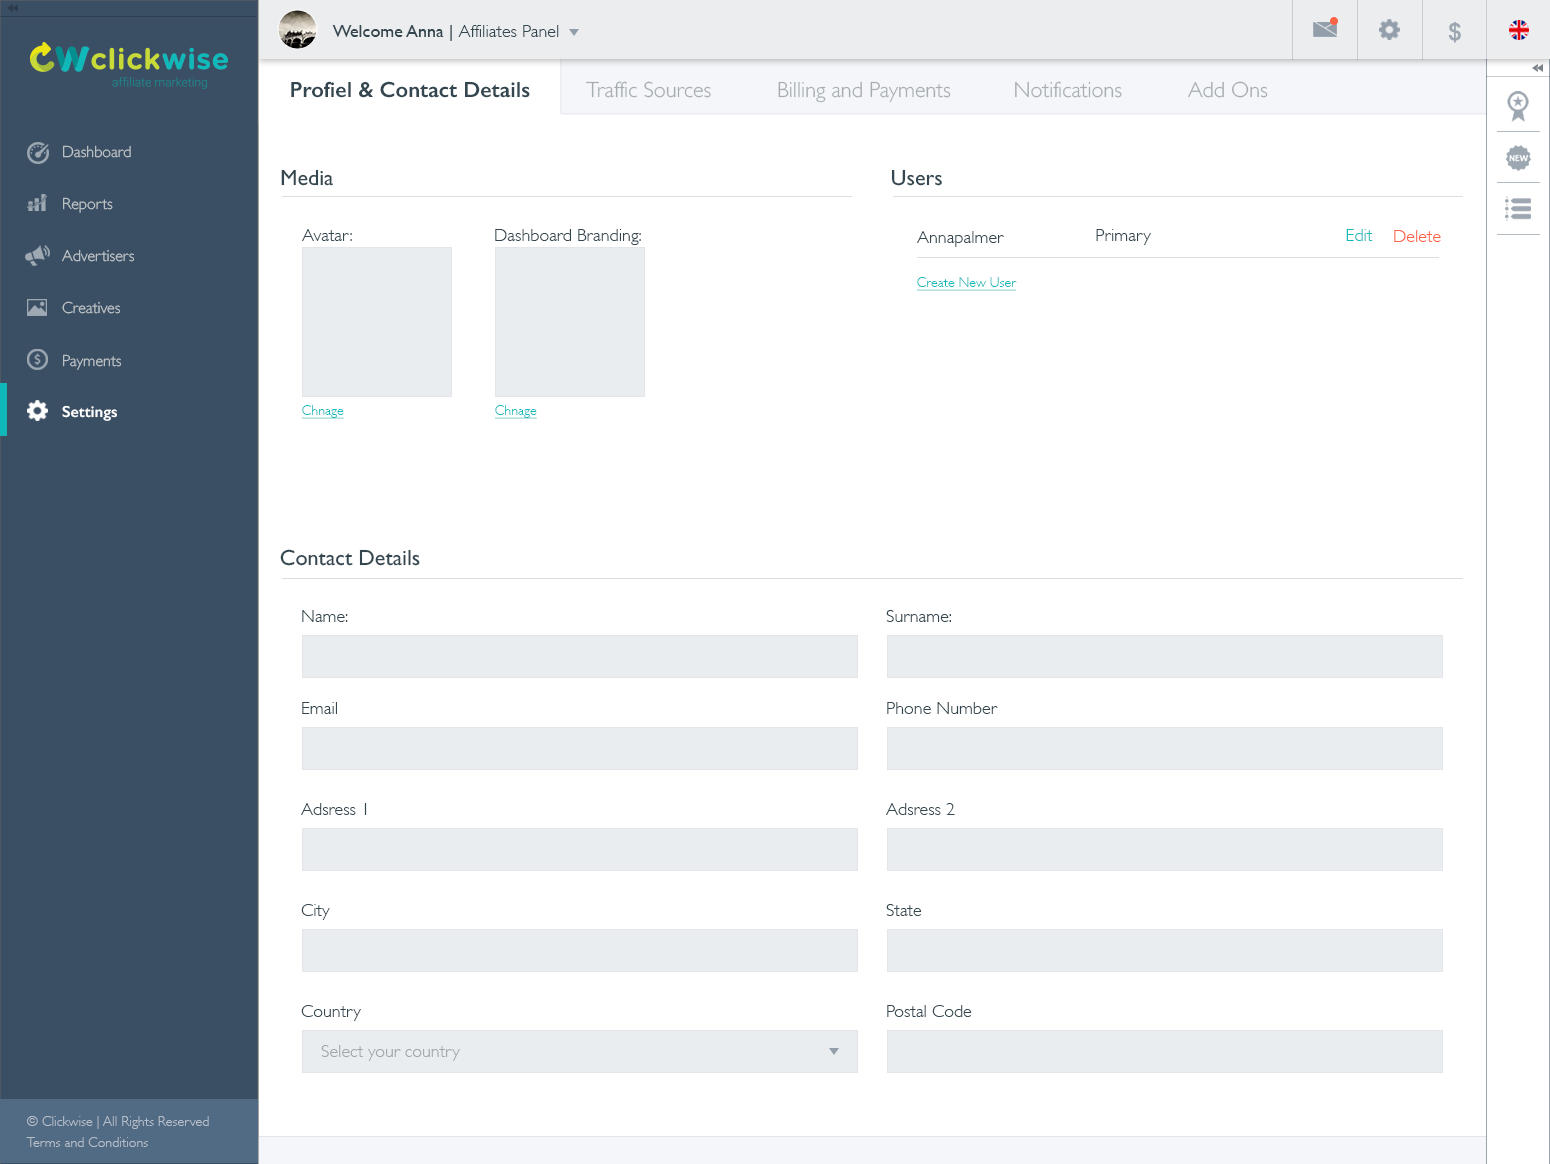The image size is (1550, 1164).
Task: Click the NEW badge icon on right panel
Action: click(x=1518, y=157)
